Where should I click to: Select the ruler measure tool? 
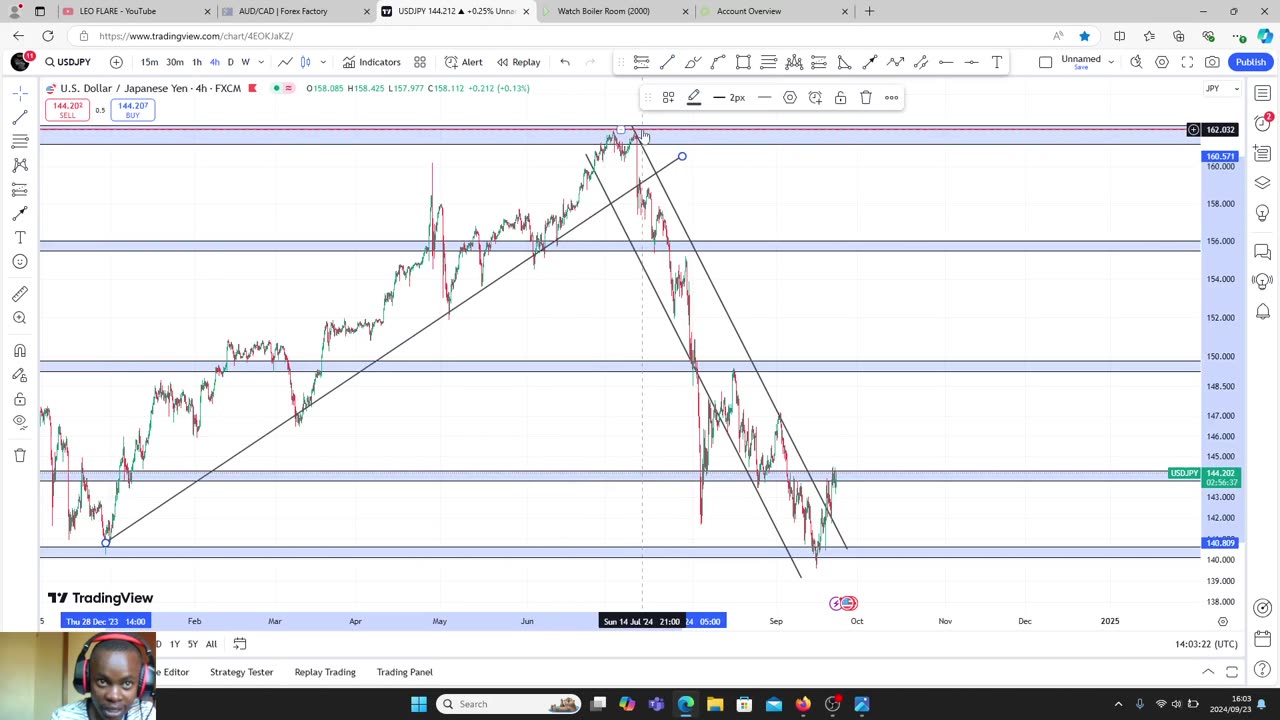coord(20,294)
